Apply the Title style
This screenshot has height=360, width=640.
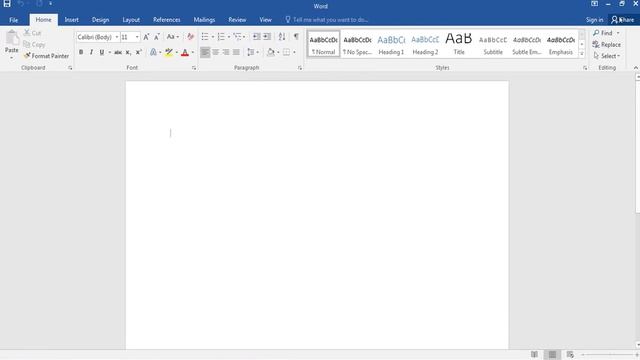459,44
